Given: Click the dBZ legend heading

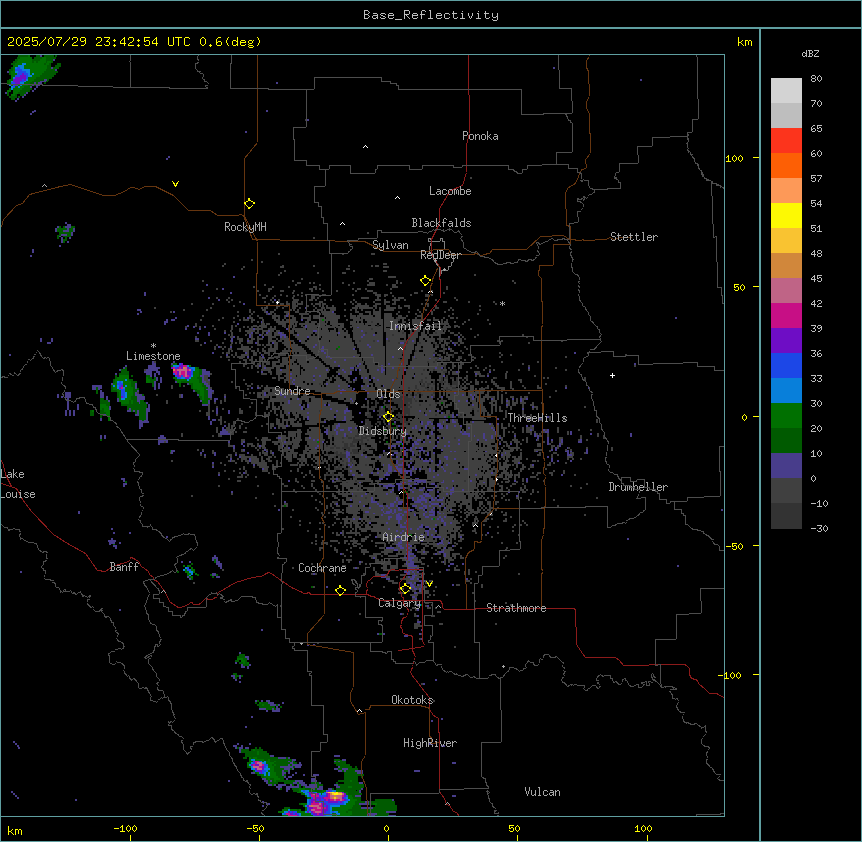Looking at the screenshot, I should point(810,53).
